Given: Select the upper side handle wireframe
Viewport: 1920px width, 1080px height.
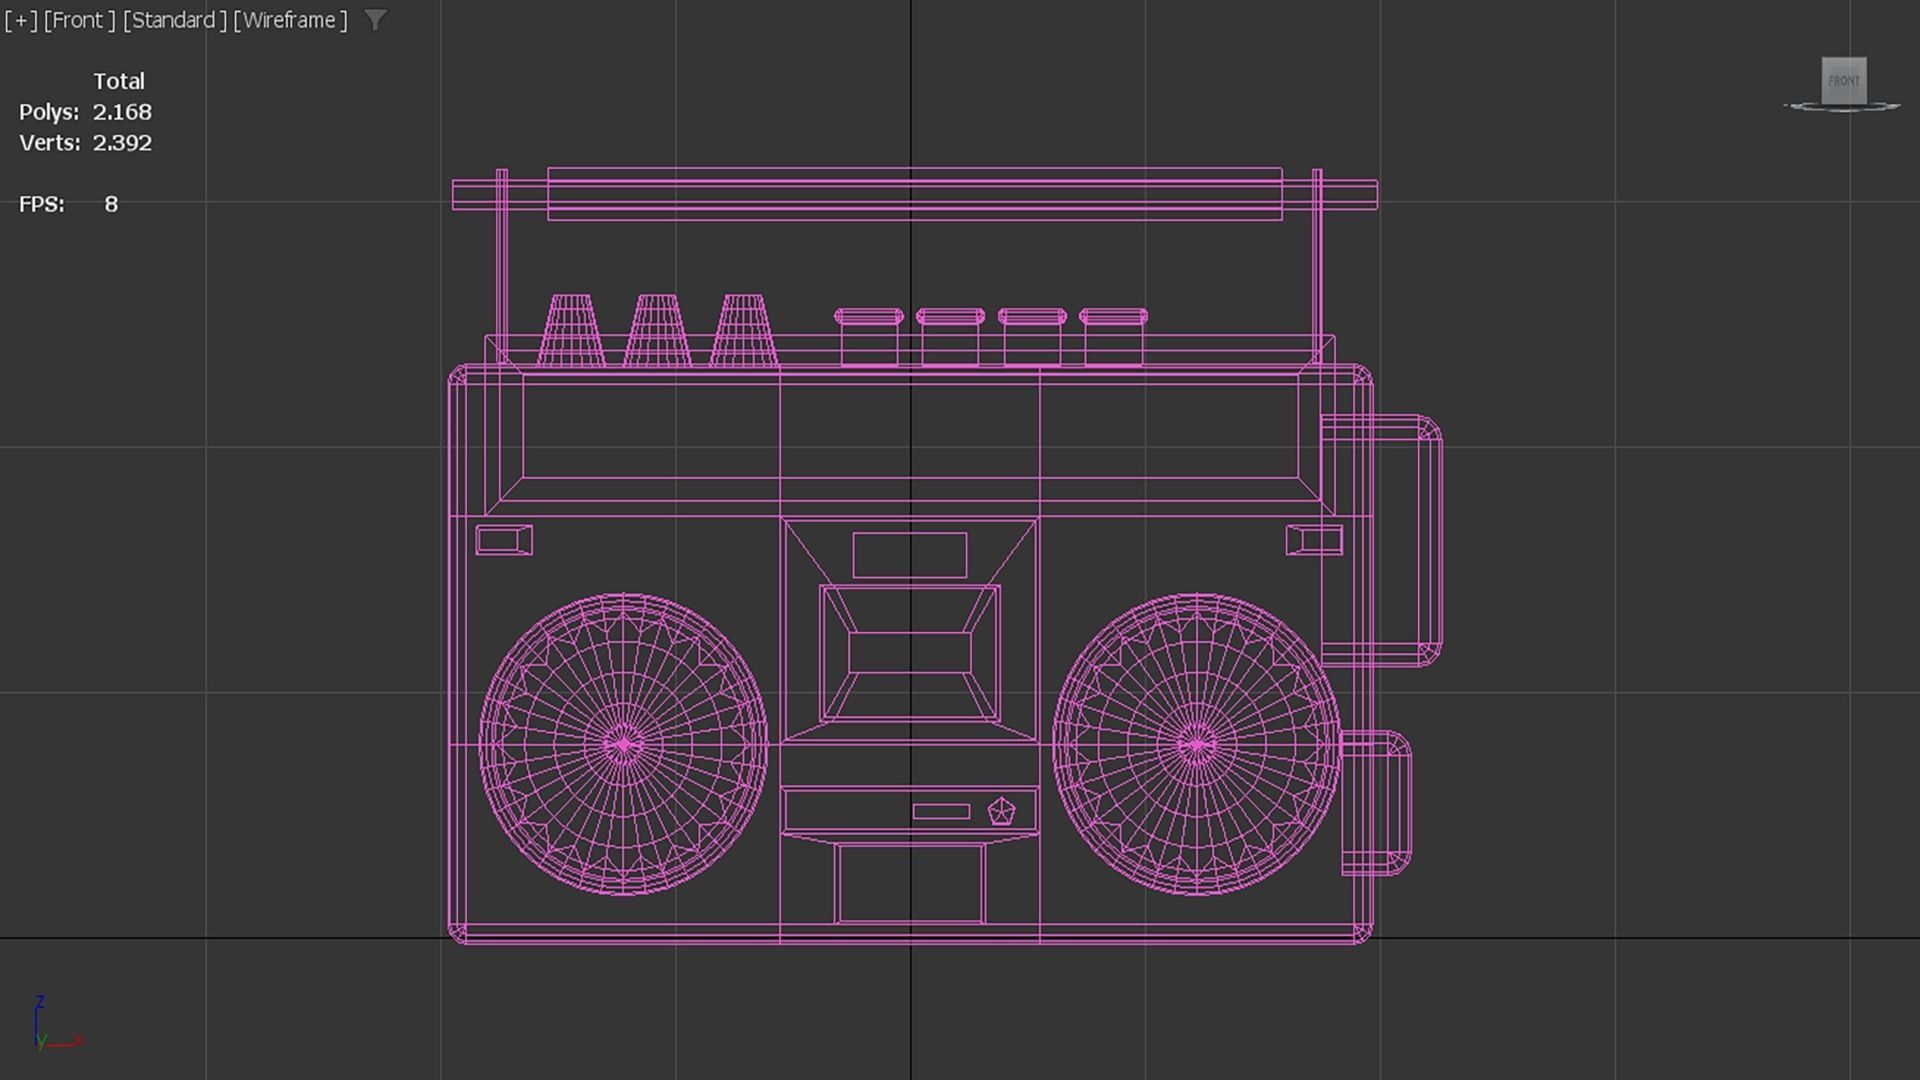Looking at the screenshot, I should tap(1382, 540).
